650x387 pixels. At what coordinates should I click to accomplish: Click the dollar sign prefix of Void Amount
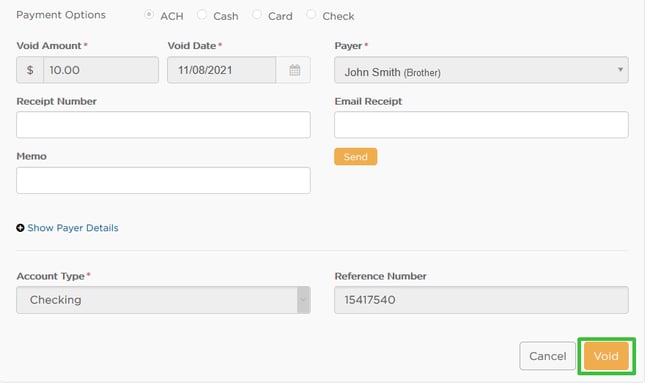tap(30, 70)
